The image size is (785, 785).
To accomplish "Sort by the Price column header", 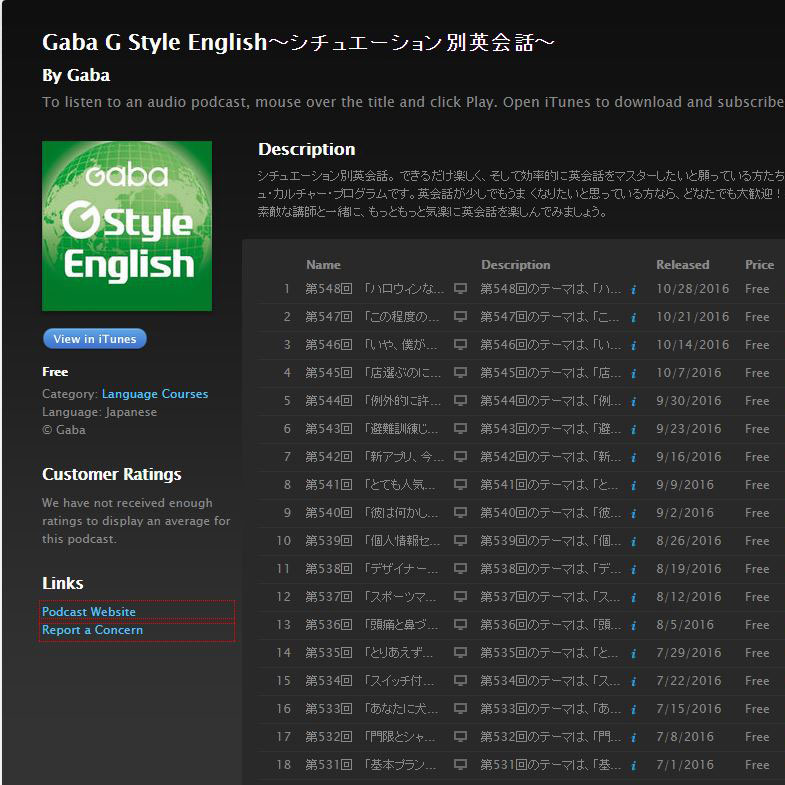I will point(759,265).
